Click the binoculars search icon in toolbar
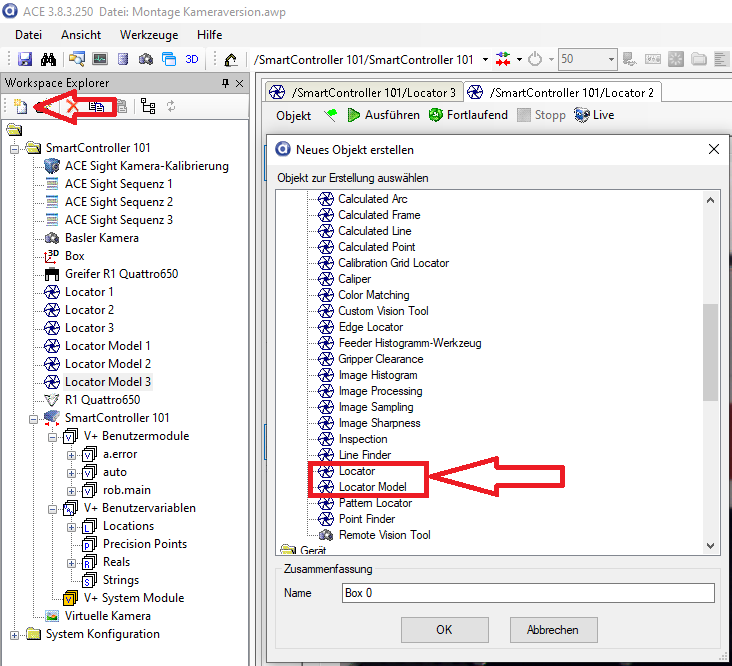Screen dimensions: 732x666 (47, 60)
